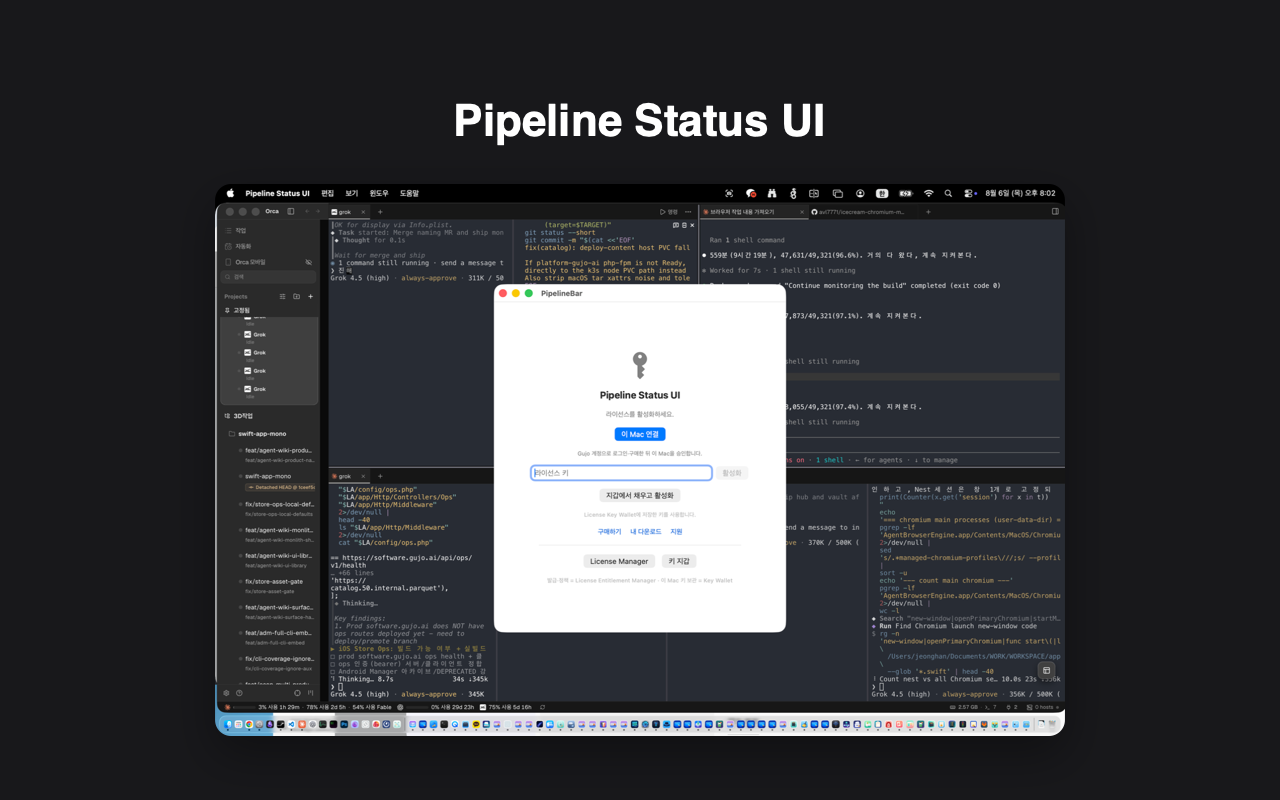Close the lower grok tab
The image size is (1280, 800).
pyautogui.click(x=362, y=476)
